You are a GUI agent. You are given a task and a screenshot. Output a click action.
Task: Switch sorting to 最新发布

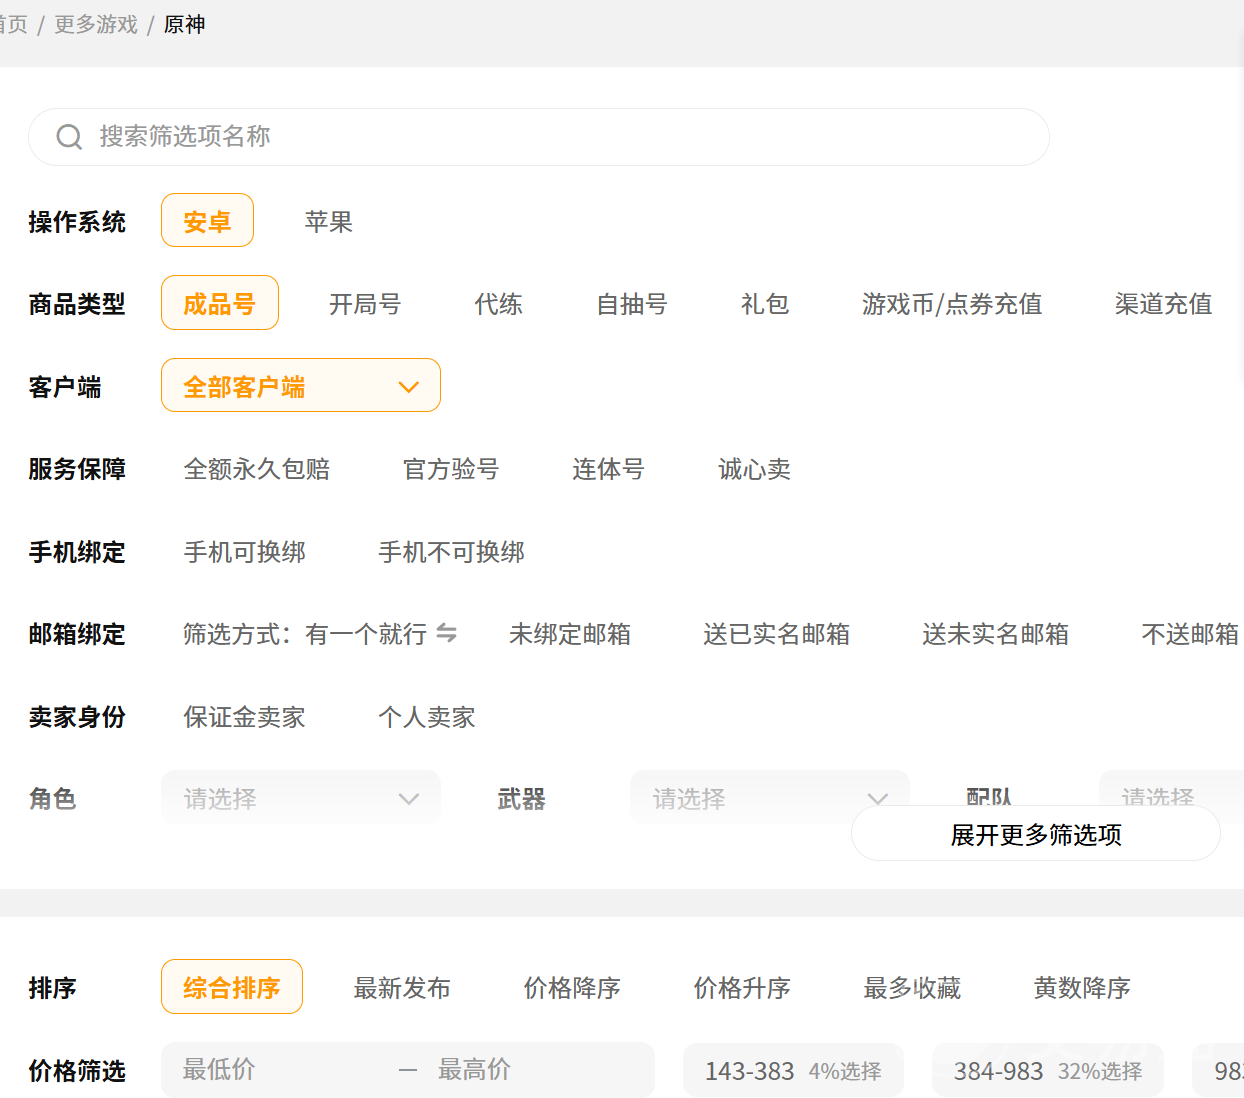pyautogui.click(x=402, y=988)
